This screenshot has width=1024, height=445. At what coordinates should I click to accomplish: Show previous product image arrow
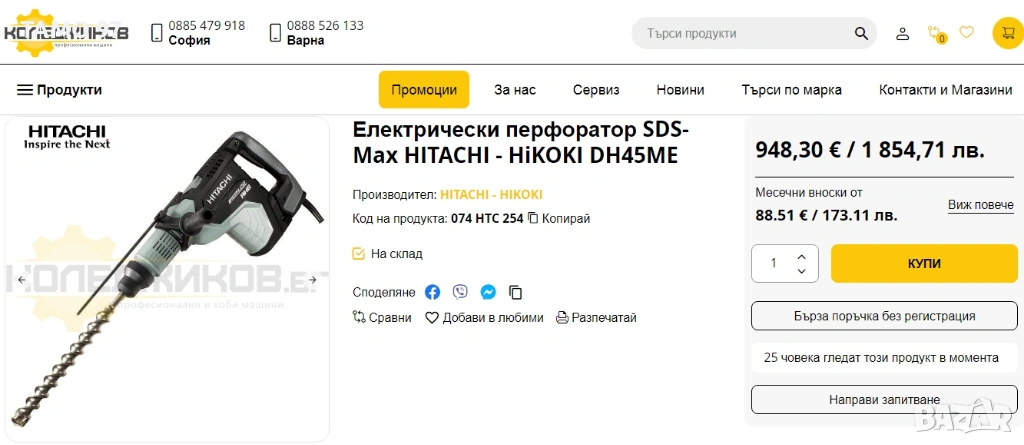21,280
